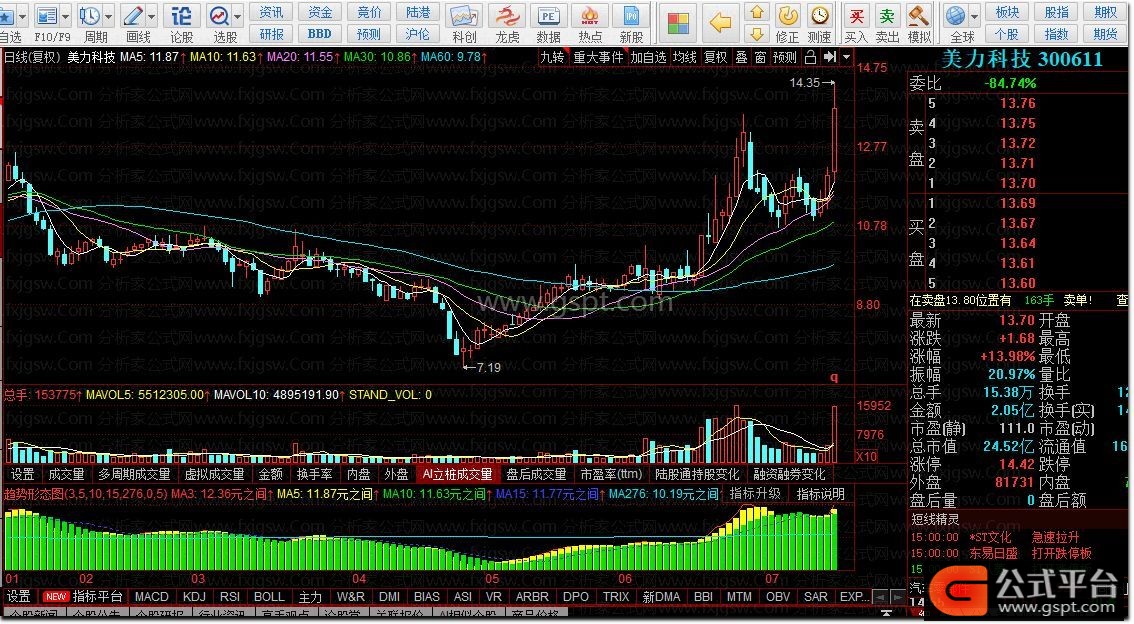Click the 测速 speed test clock icon

(819, 15)
